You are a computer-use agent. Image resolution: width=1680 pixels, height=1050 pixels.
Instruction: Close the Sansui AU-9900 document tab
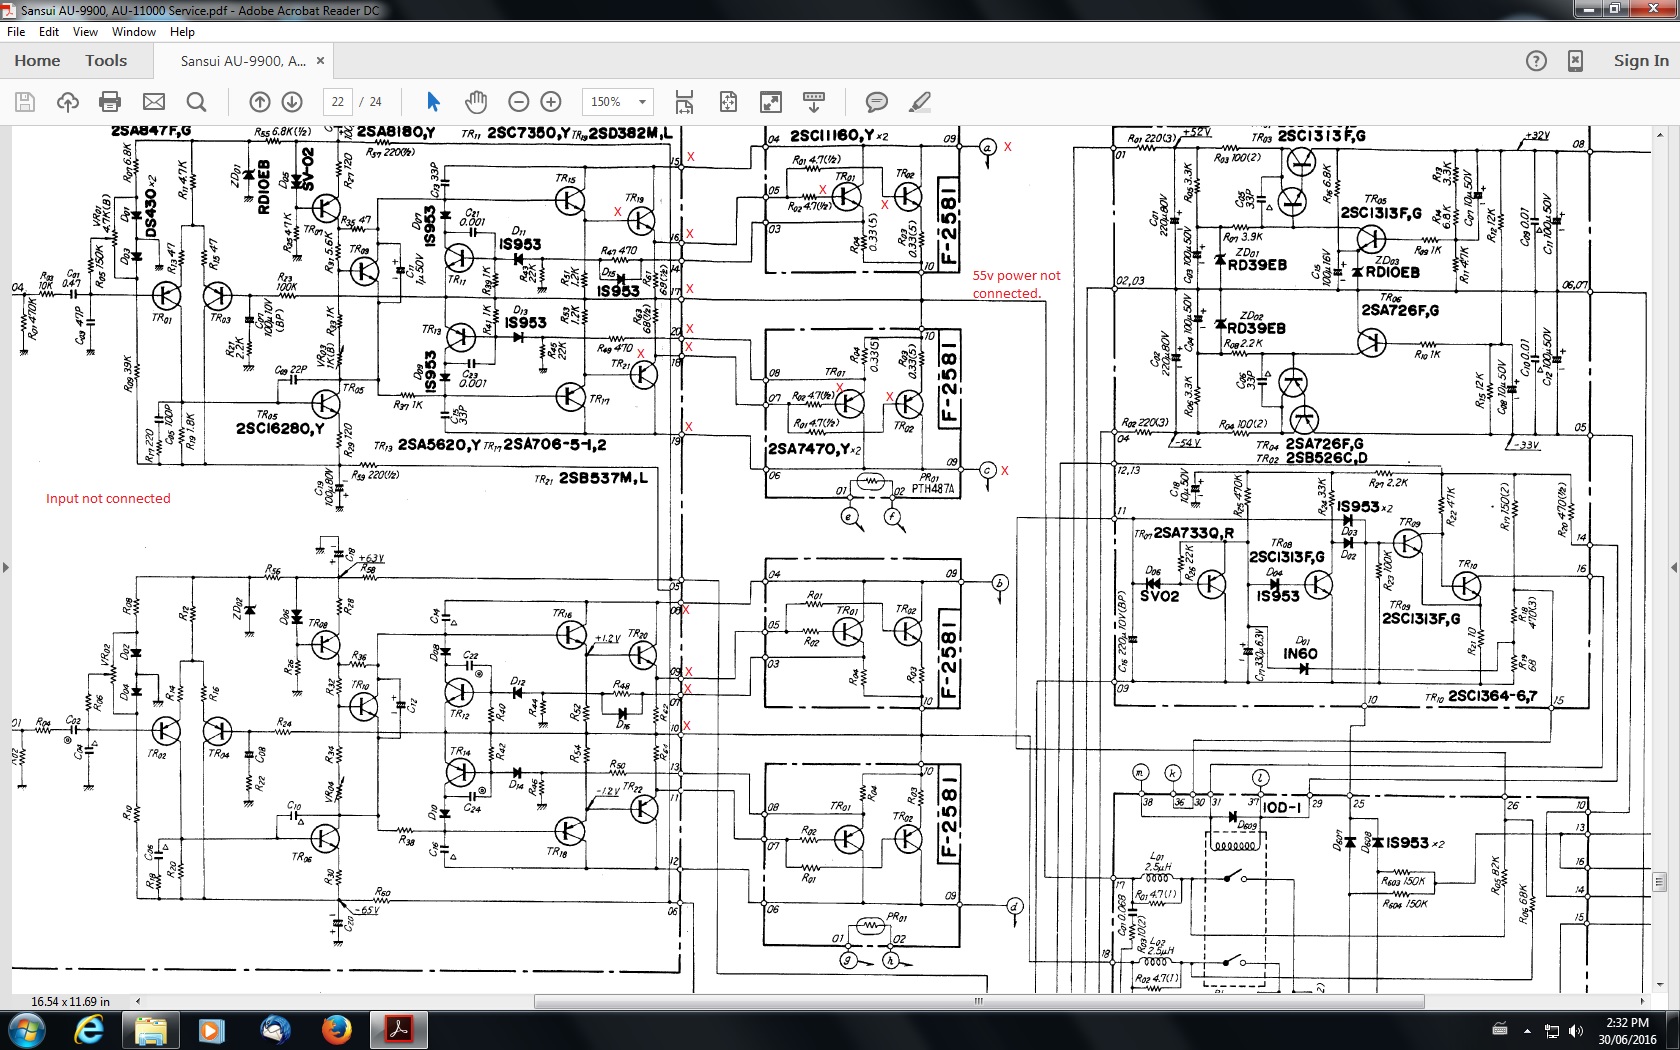pos(320,61)
